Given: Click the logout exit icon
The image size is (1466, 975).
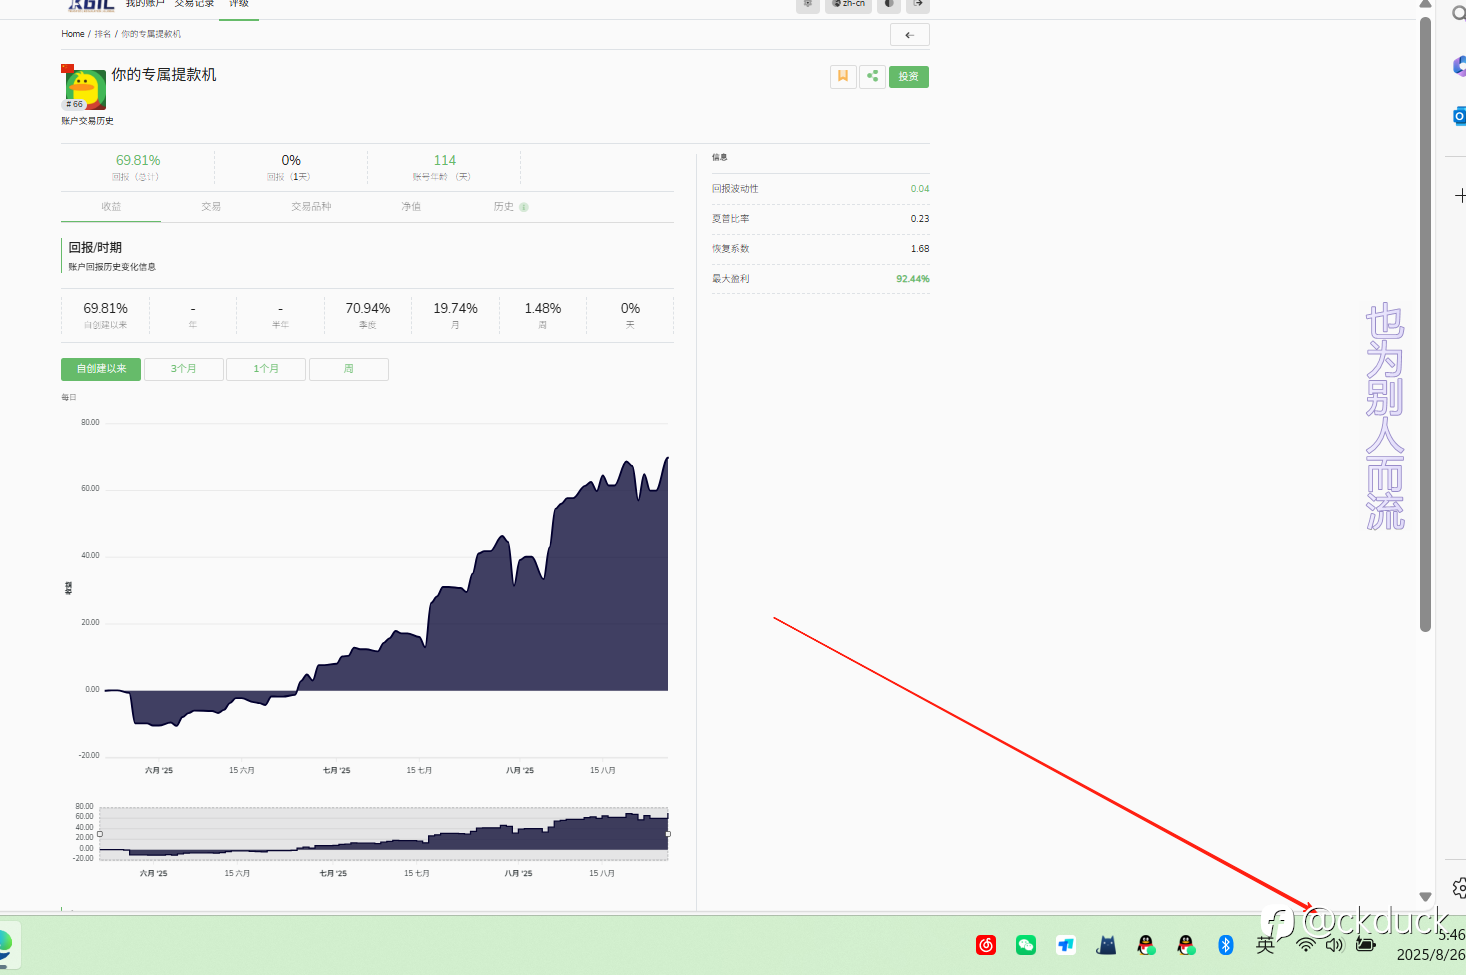Looking at the screenshot, I should tap(917, 4).
